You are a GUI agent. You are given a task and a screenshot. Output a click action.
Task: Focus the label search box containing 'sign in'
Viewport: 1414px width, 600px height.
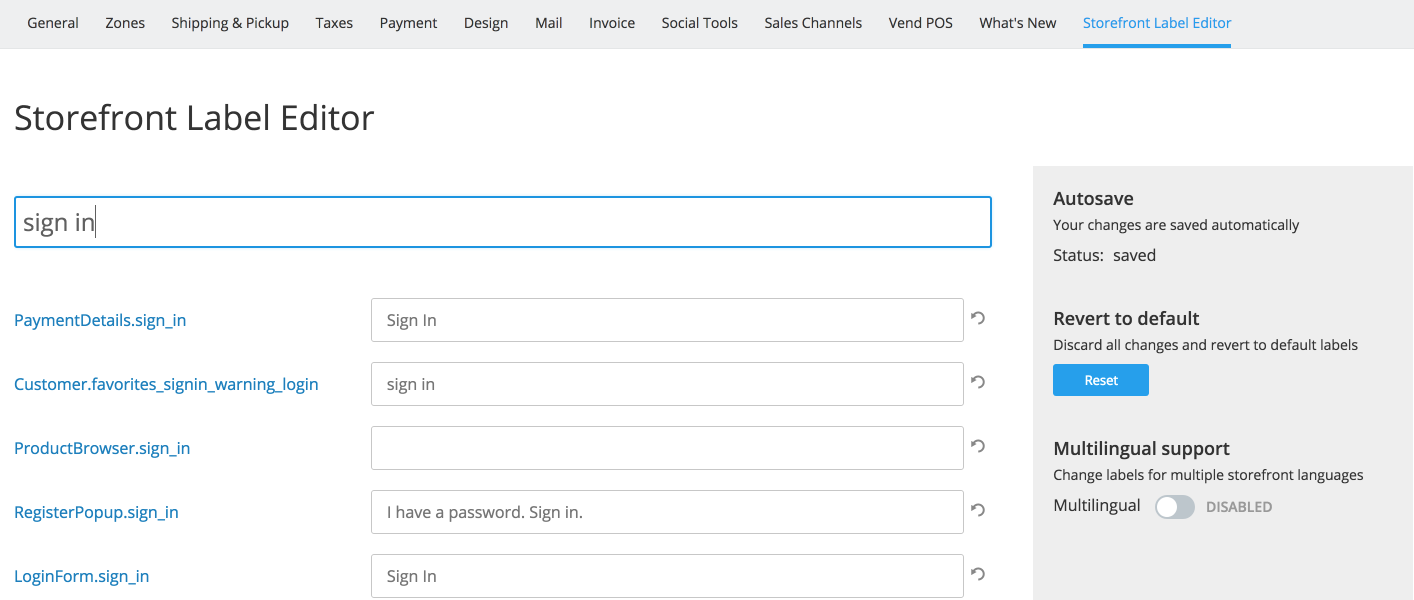(503, 222)
